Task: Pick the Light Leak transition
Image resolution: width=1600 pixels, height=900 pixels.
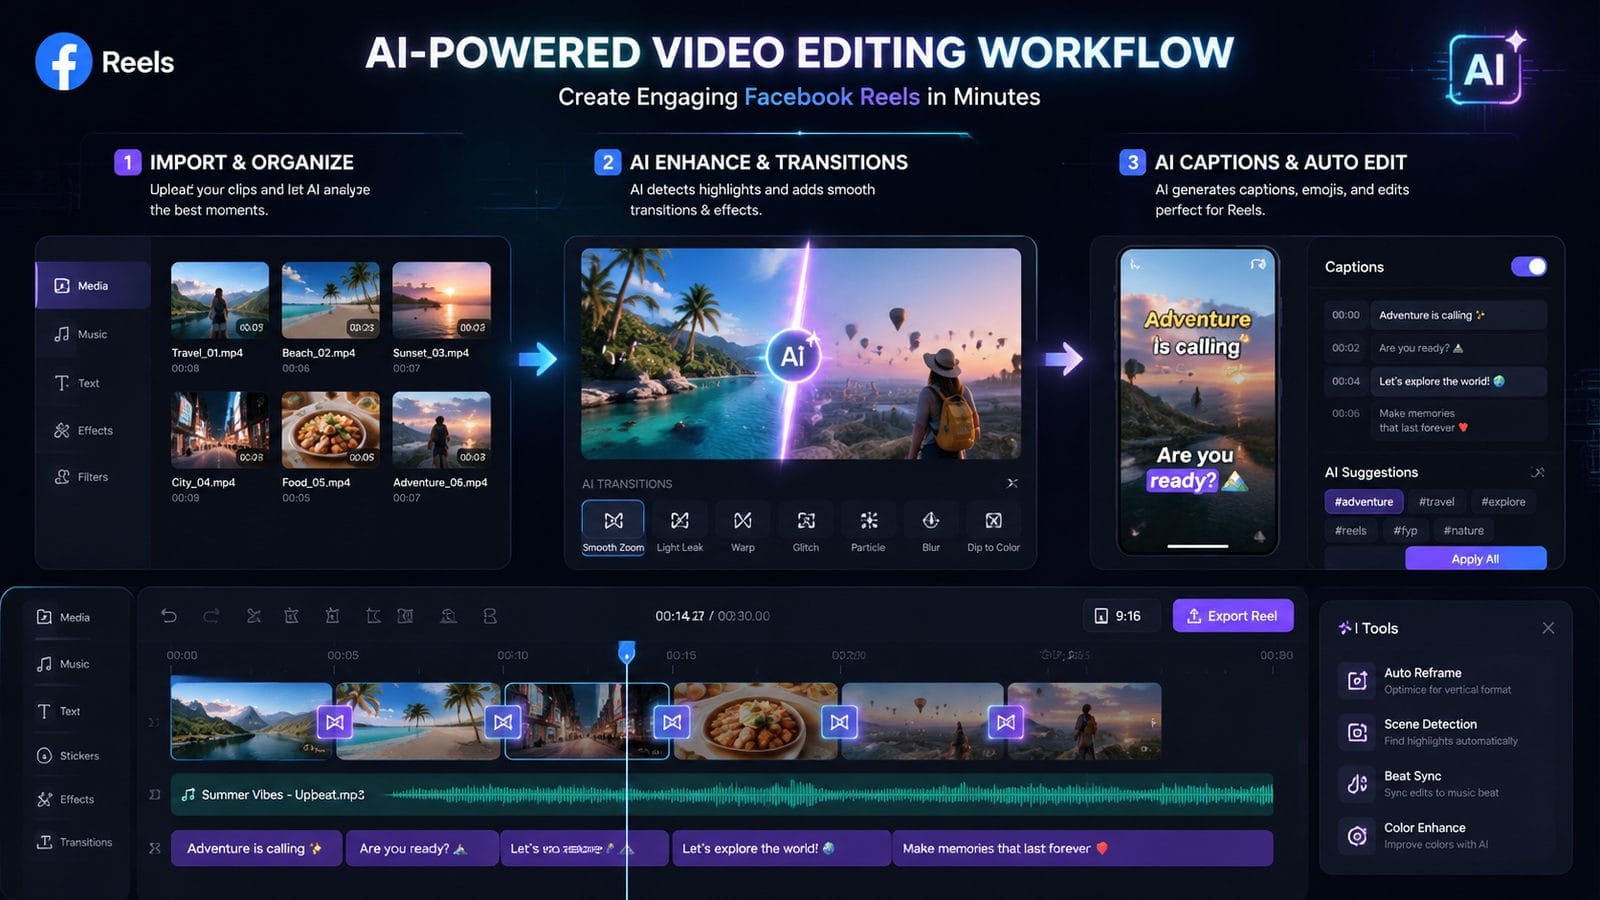Action: 680,528
